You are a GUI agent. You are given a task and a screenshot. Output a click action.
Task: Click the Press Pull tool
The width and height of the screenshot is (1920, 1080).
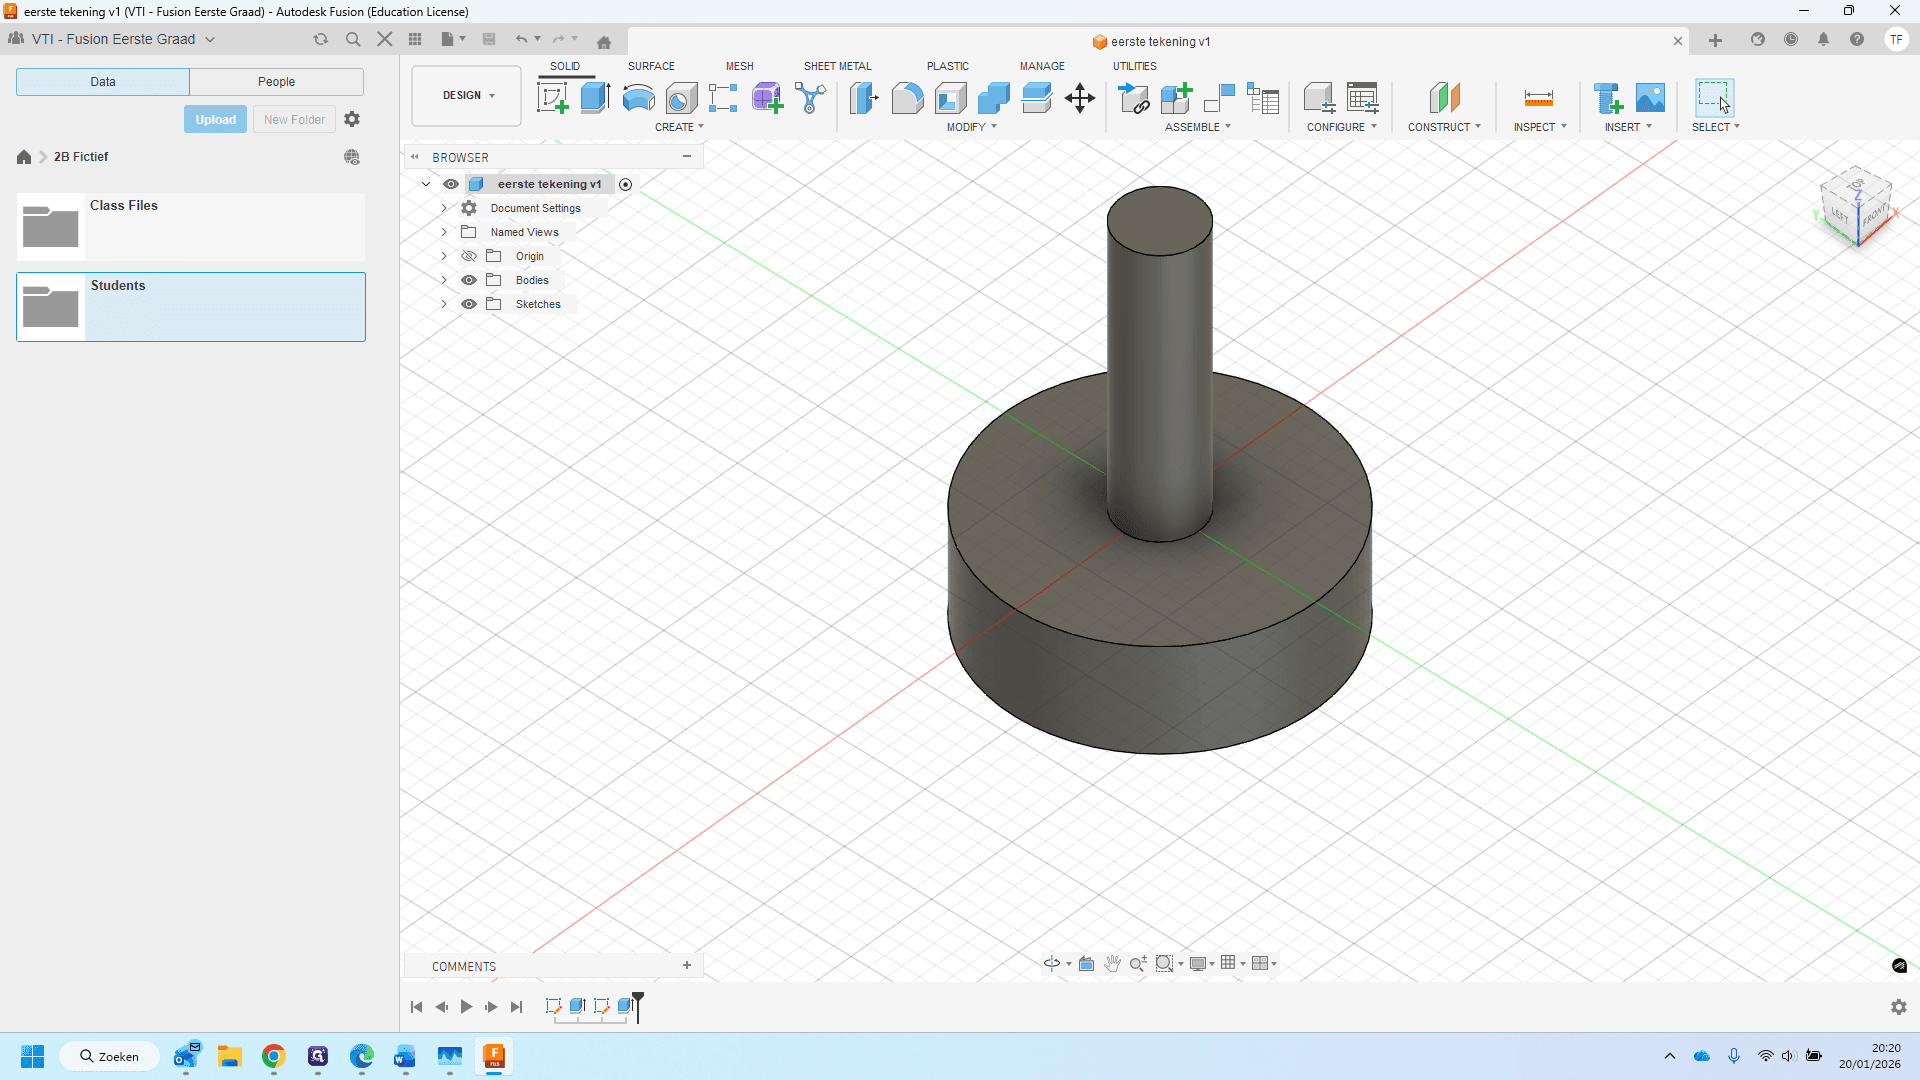(x=864, y=98)
